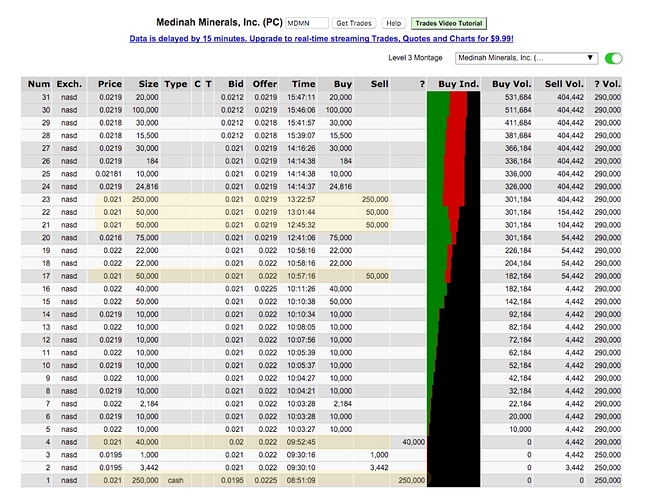This screenshot has height=500, width=645.
Task: Click size 2,184 in Size column
Action: pyautogui.click(x=149, y=403)
